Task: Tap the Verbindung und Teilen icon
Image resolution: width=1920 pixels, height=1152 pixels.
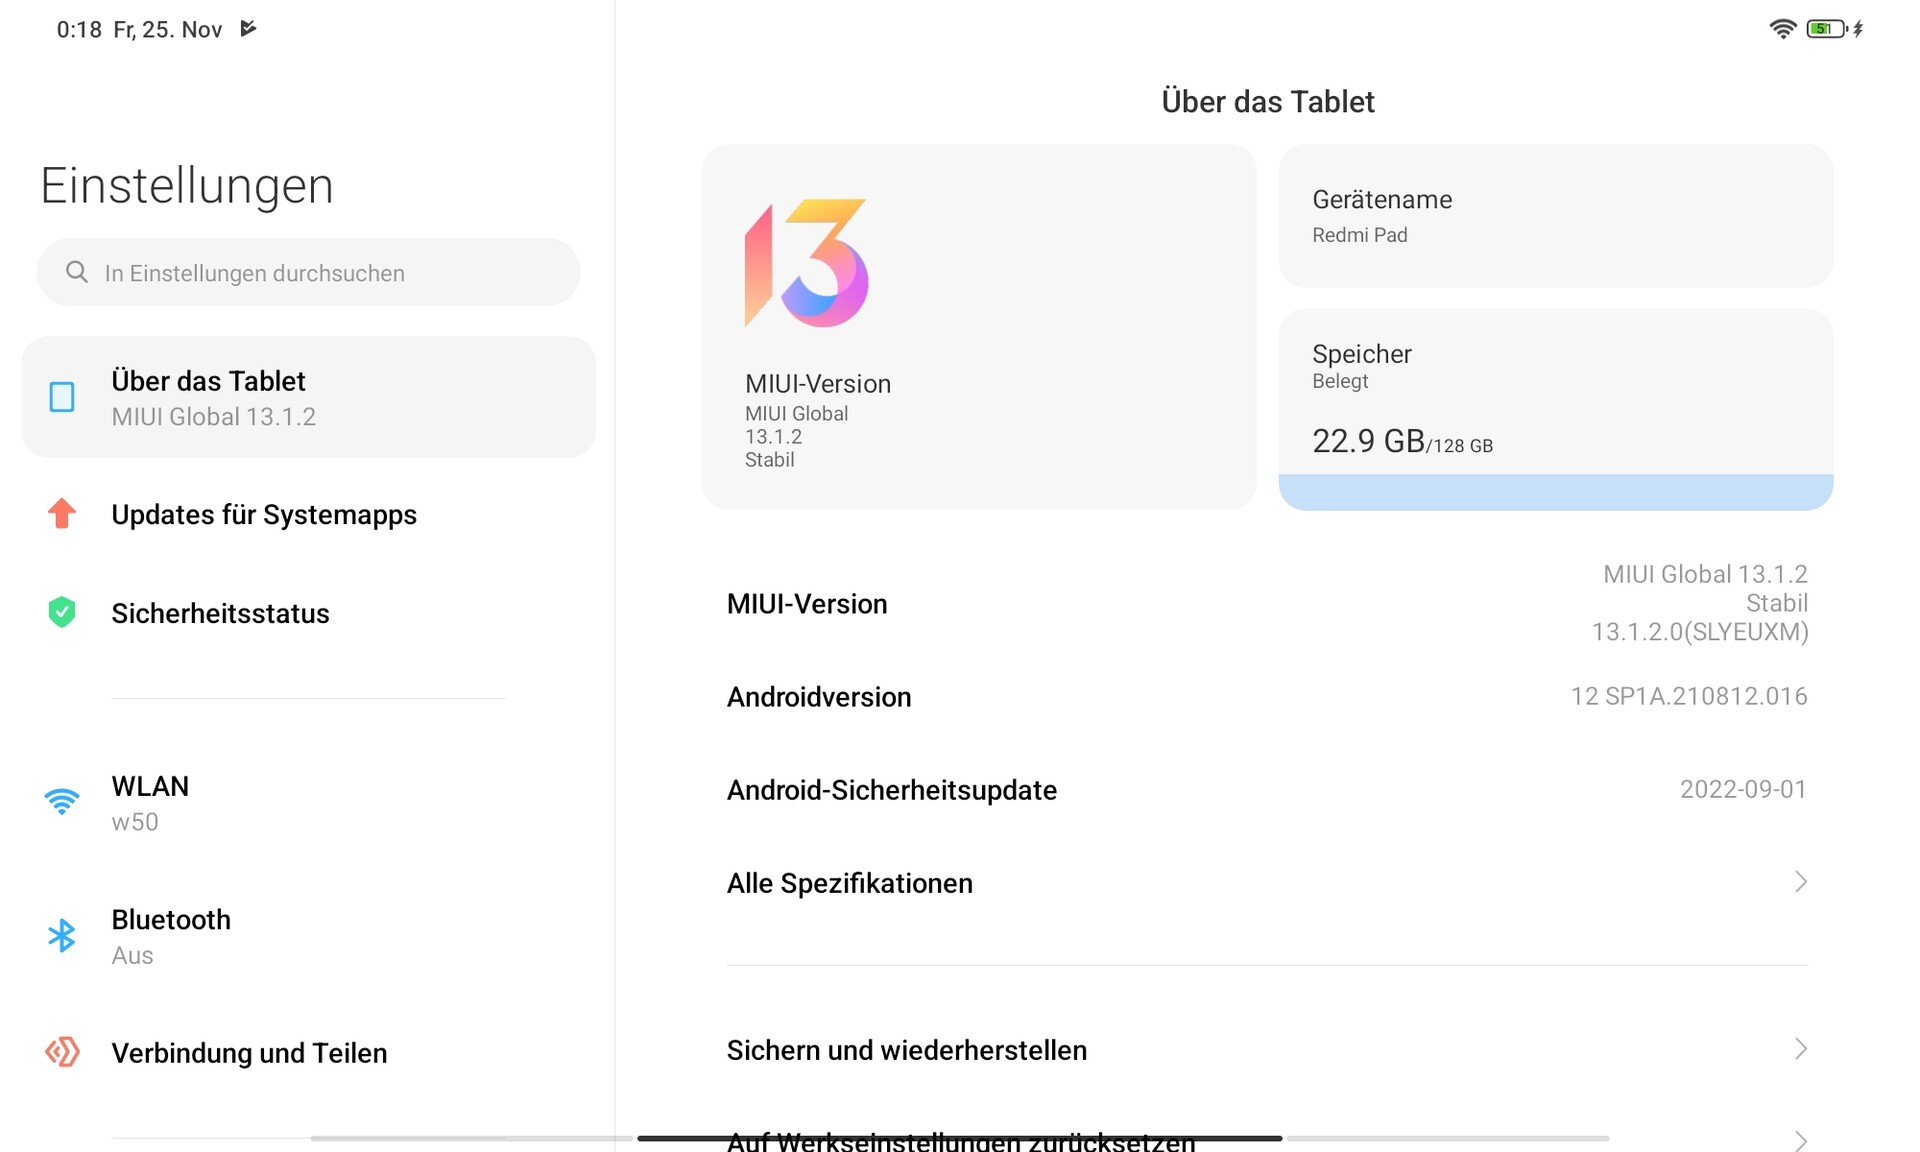Action: (62, 1052)
